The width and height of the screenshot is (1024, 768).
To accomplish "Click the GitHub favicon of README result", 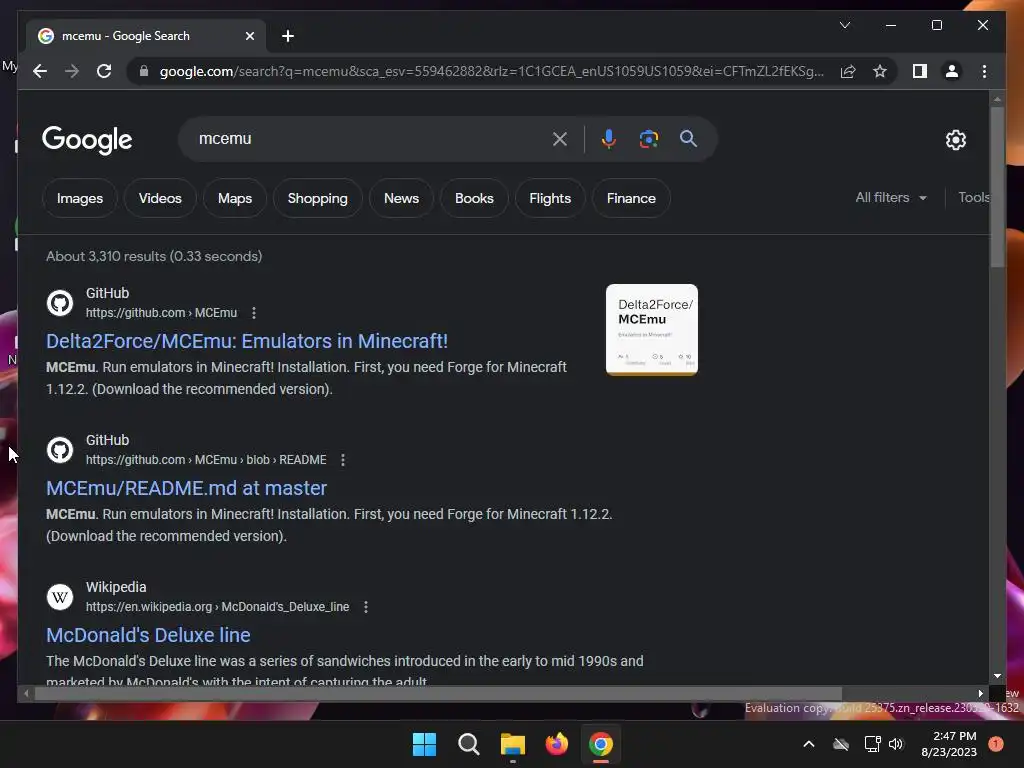I will tap(60, 450).
